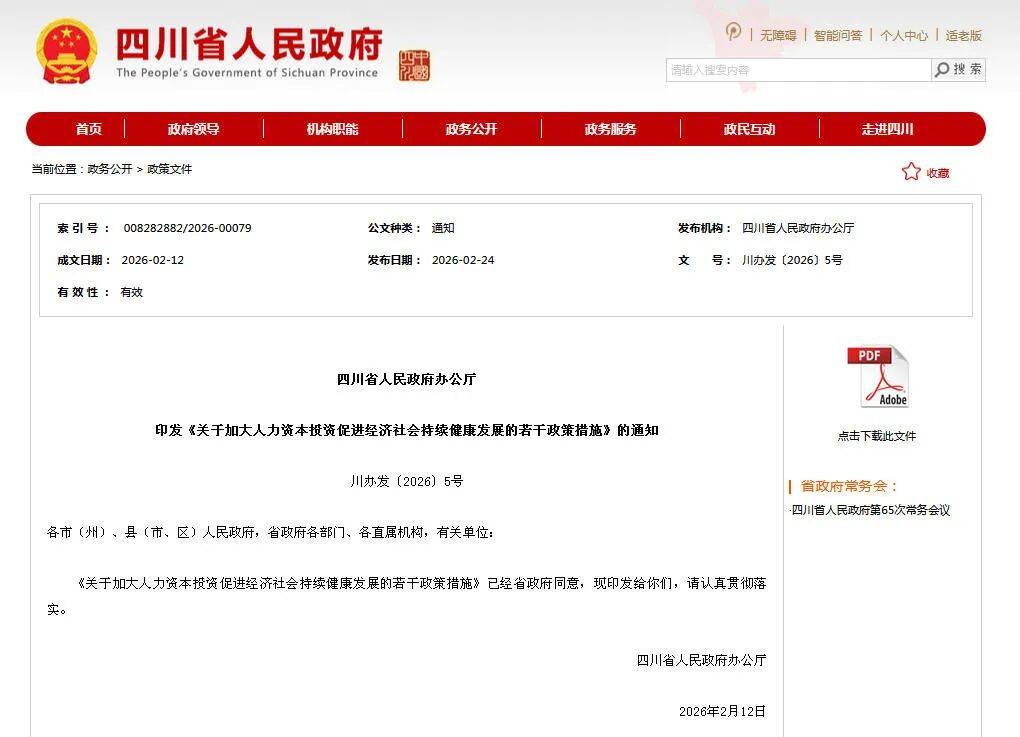Viewport: 1020px width, 737px height.
Task: Open the 智能问答 link
Action: tap(837, 35)
